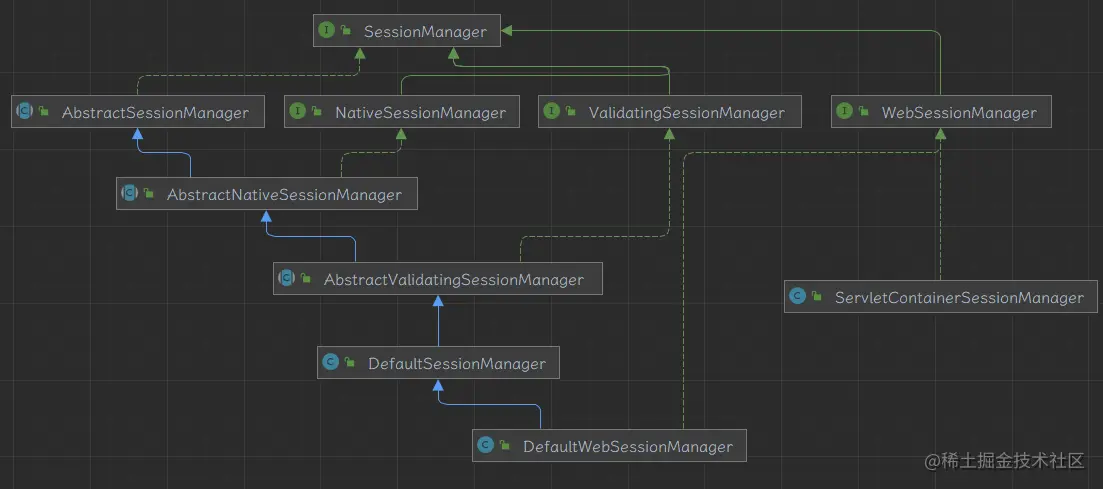This screenshot has height=489, width=1103.
Task: Select the SessionManager label text
Action: tap(425, 32)
